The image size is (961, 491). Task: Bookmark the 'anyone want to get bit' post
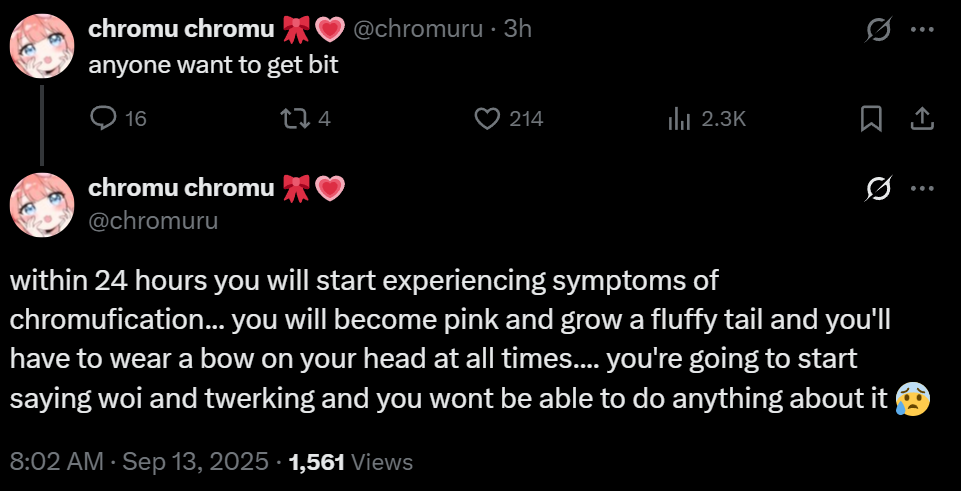(871, 119)
